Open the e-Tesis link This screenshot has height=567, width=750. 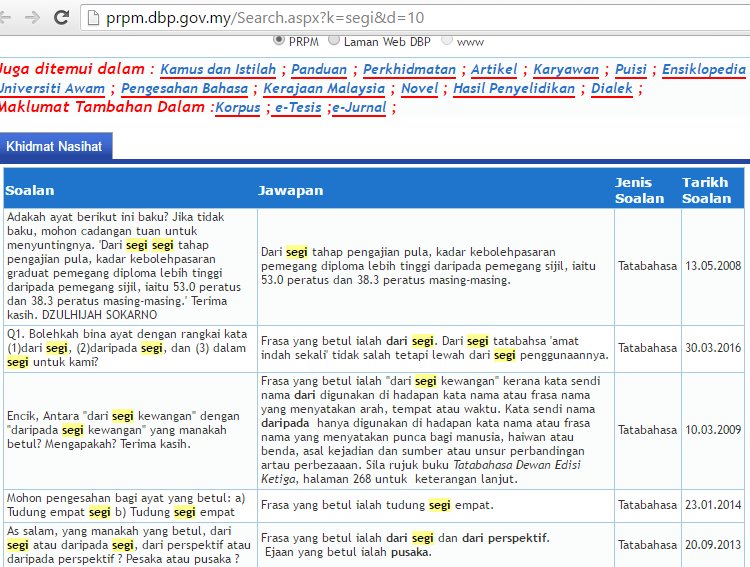pyautogui.click(x=298, y=108)
